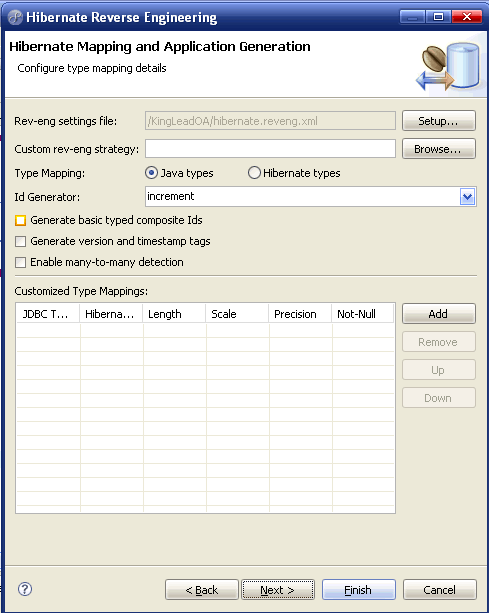Click the Length column header
This screenshot has width=489, height=613.
click(x=174, y=314)
